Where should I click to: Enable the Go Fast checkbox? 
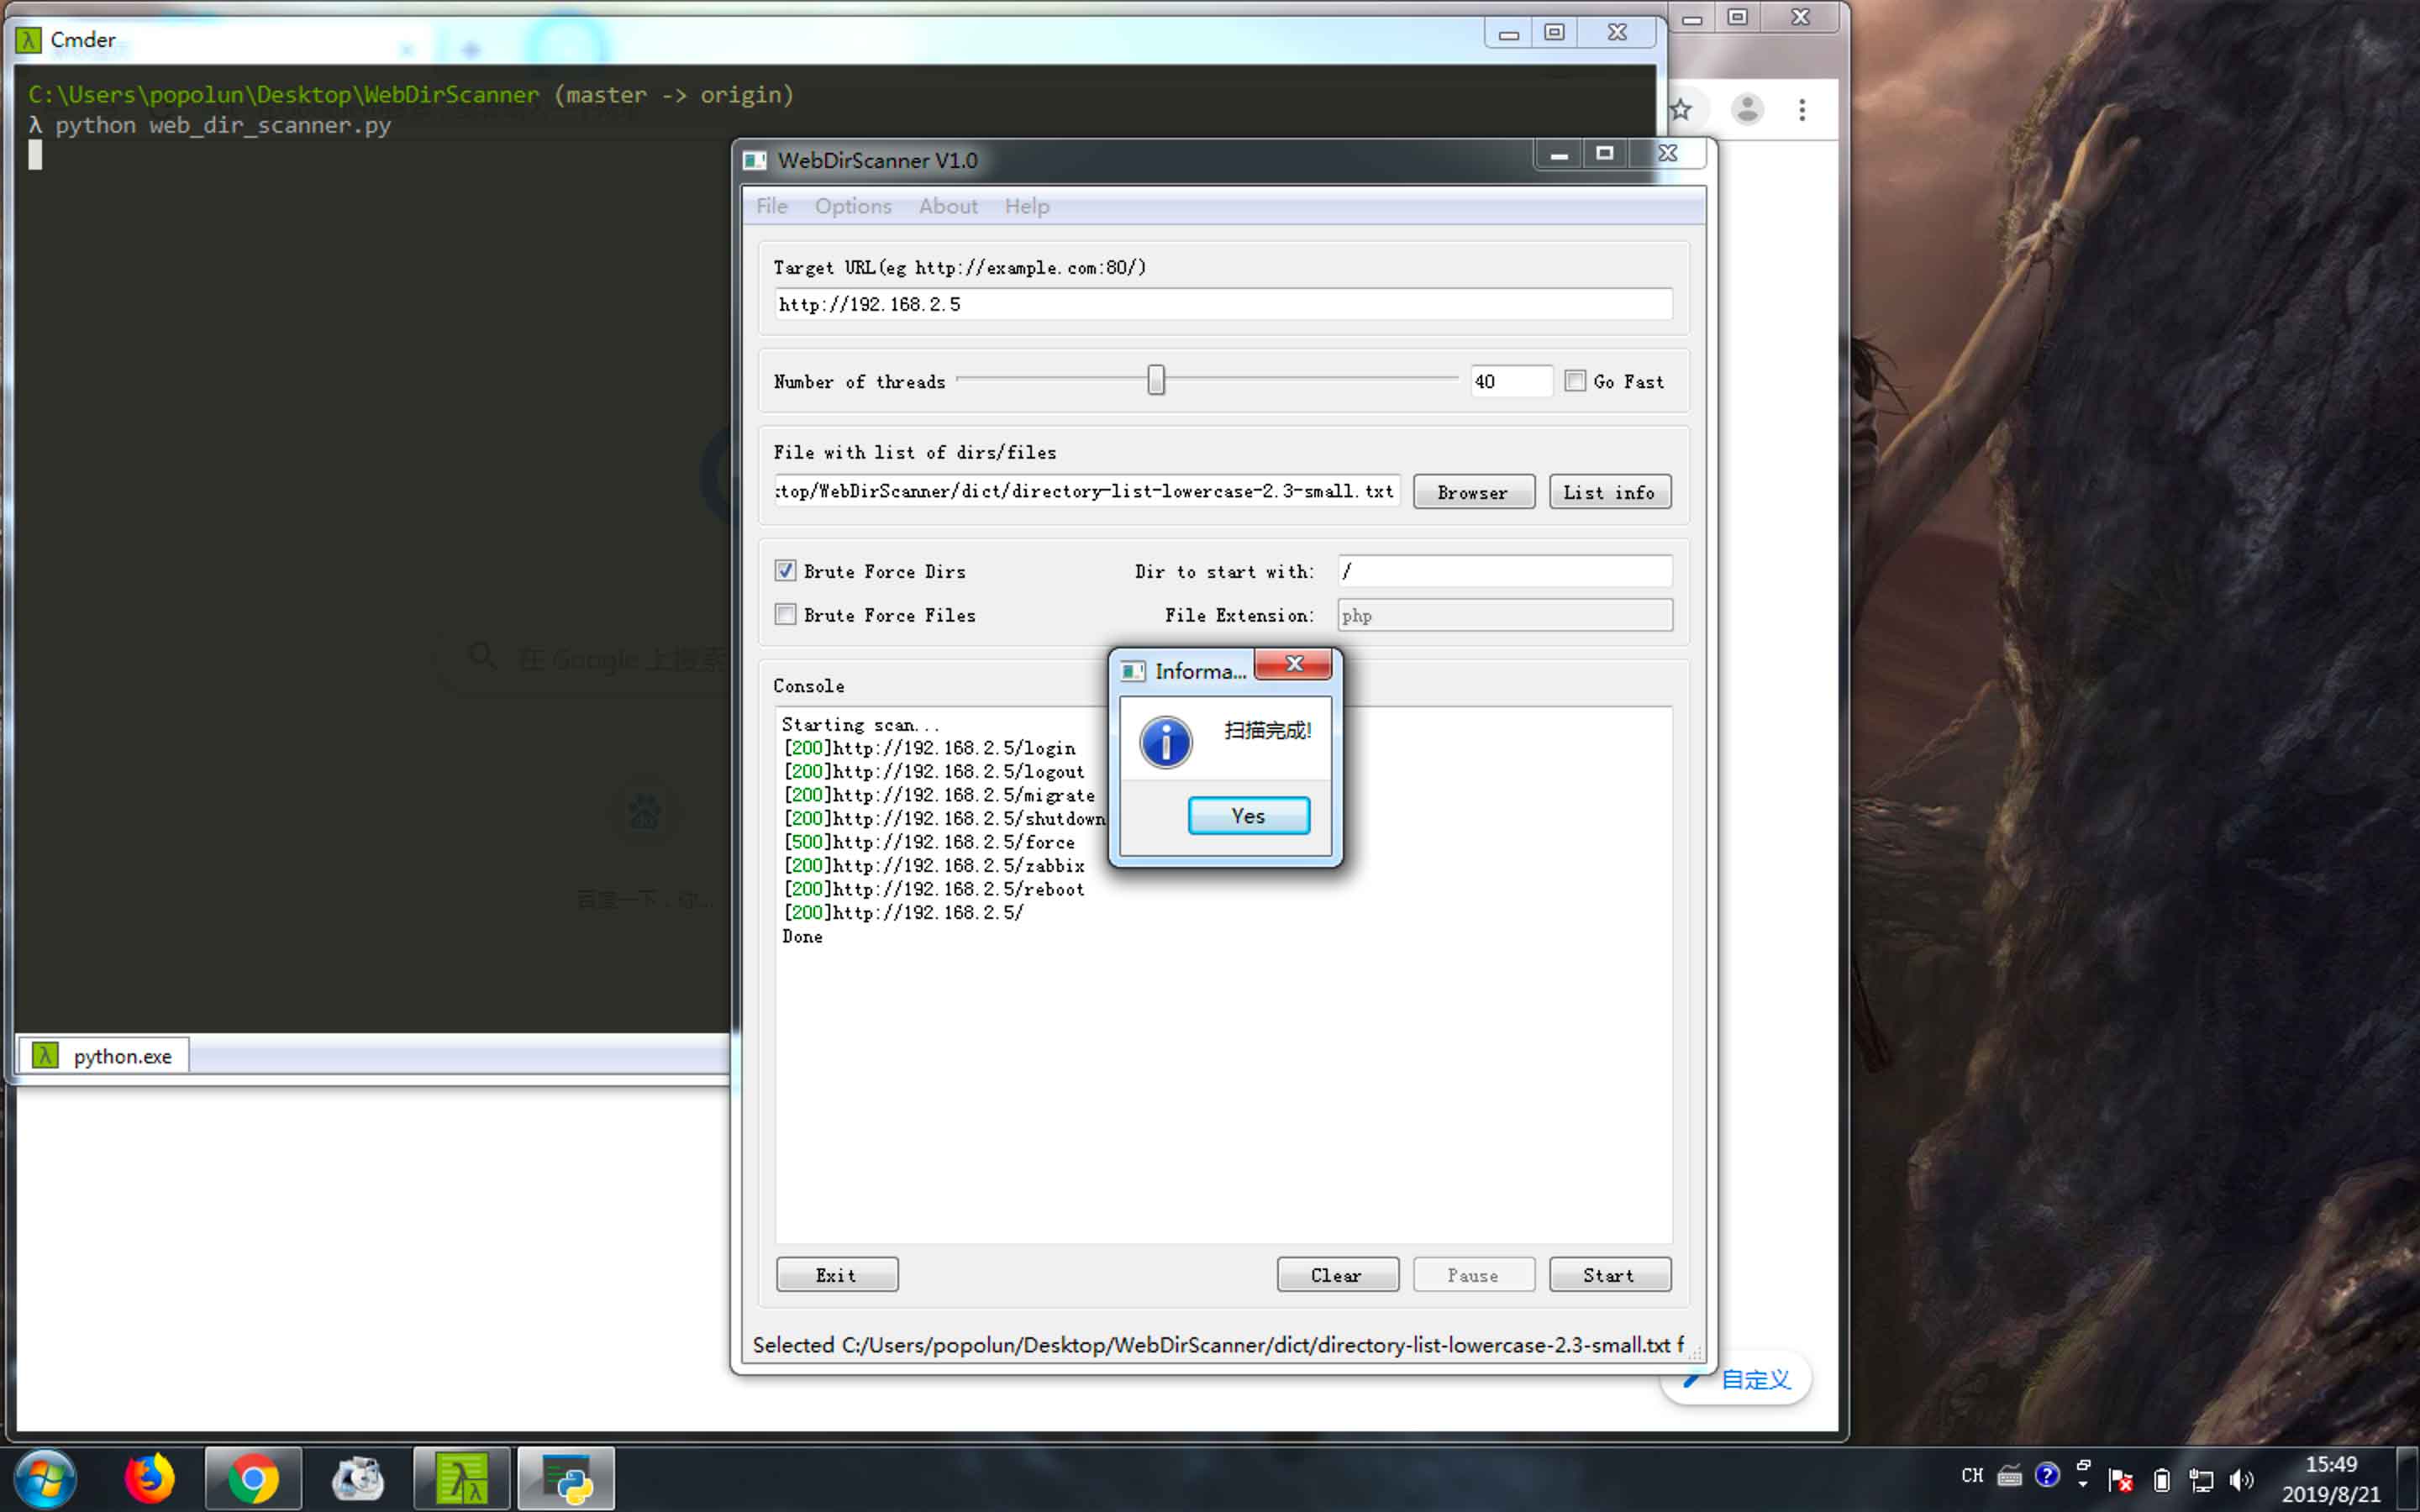point(1575,381)
